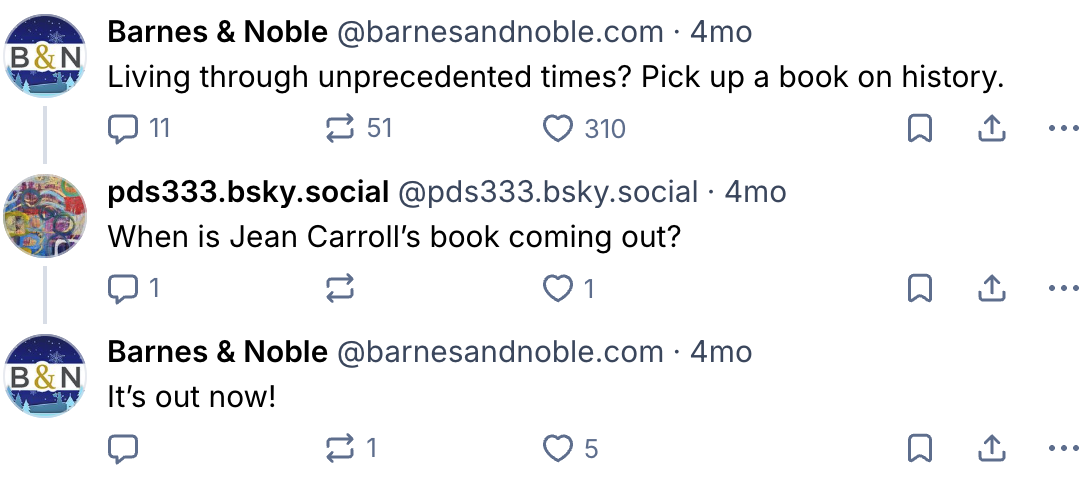This screenshot has height=485, width=1080.
Task: Bookmark the 'Pick up a book' post
Action: pyautogui.click(x=920, y=129)
